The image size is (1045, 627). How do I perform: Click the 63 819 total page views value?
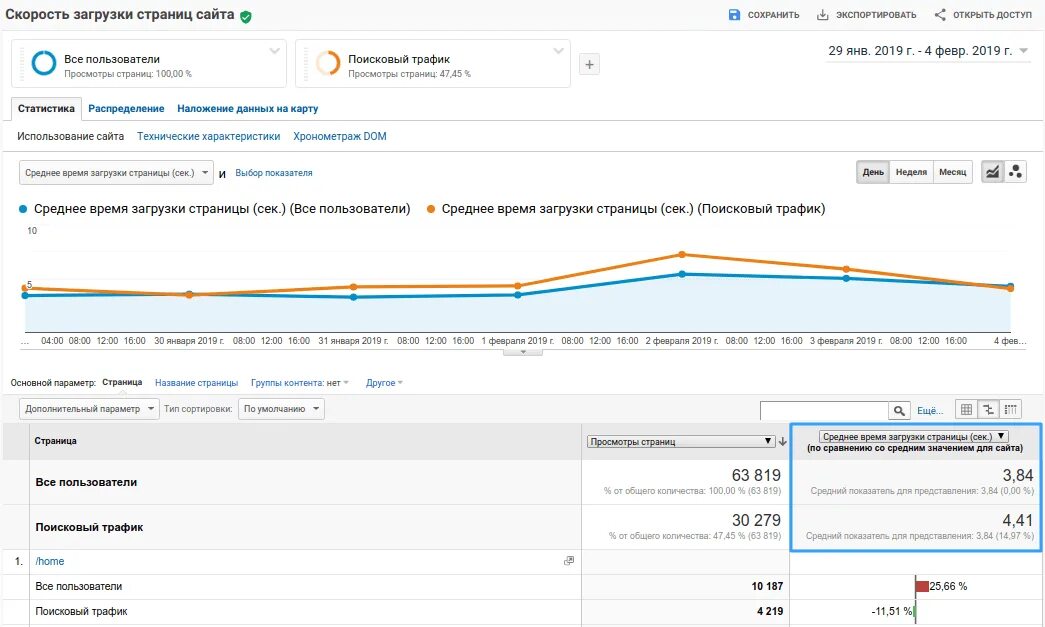tap(756, 475)
